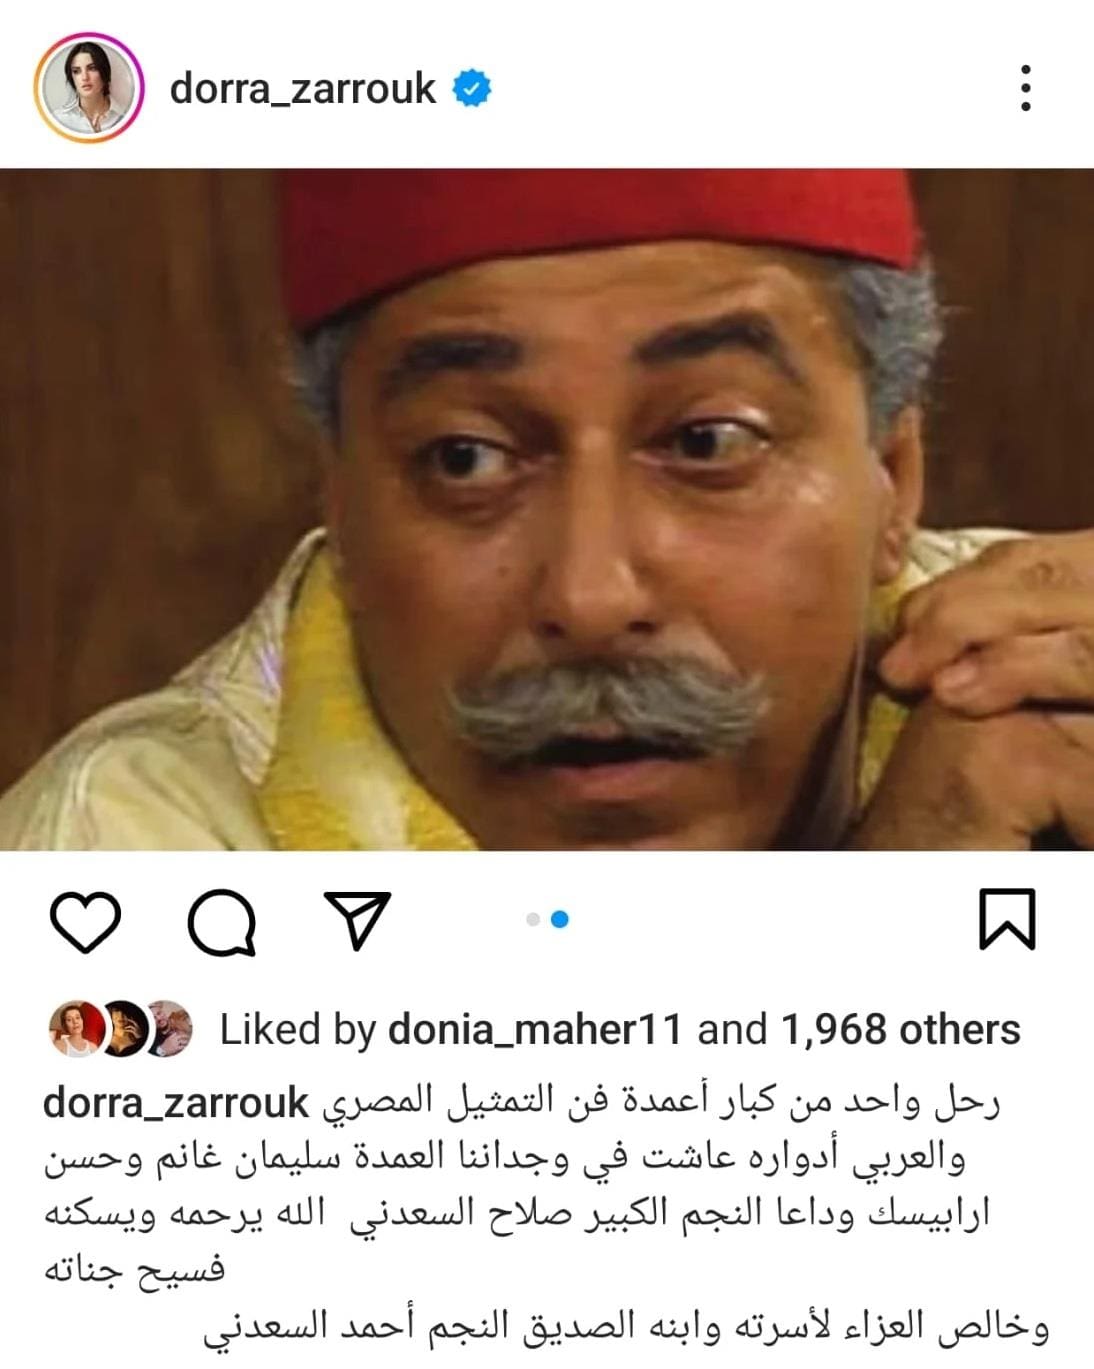Open three-dot more options menu

1025,89
